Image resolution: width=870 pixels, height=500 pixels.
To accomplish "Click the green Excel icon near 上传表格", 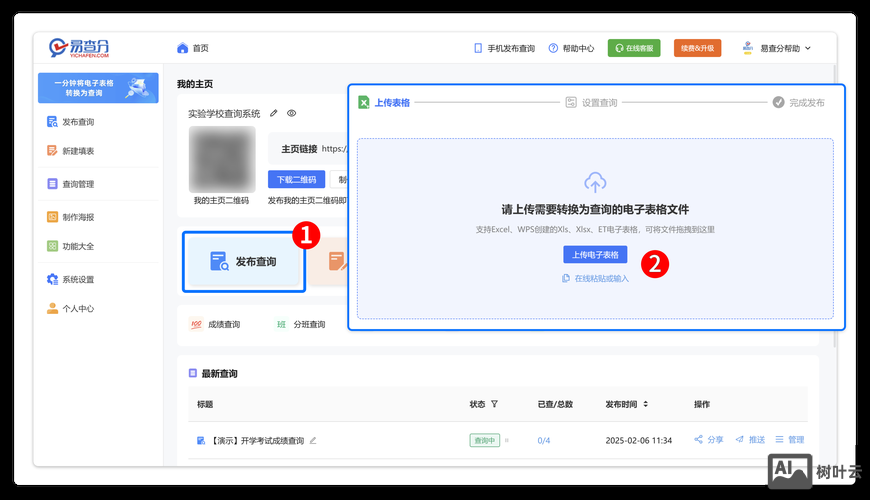I will (x=363, y=103).
